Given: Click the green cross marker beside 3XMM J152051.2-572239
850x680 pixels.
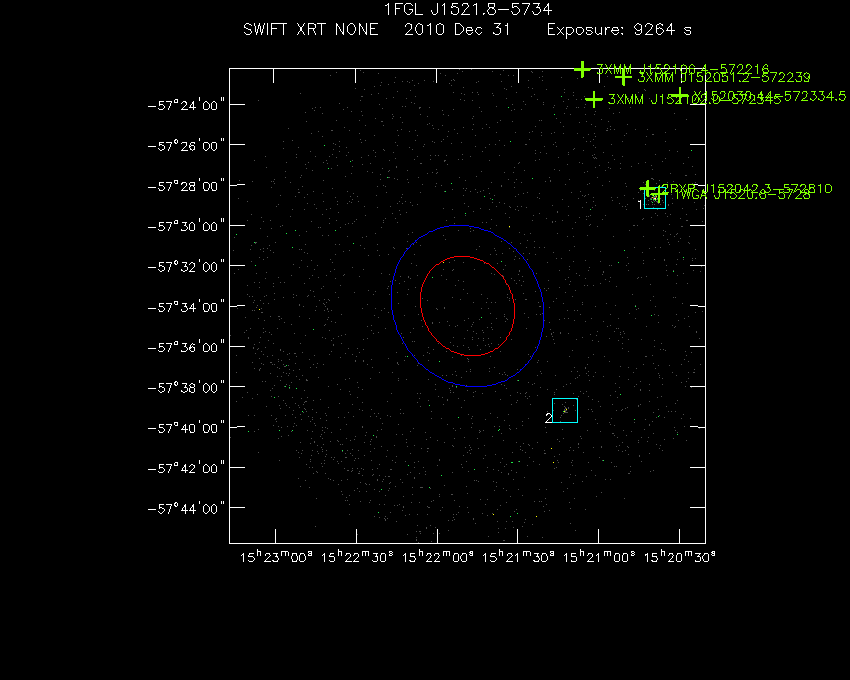Looking at the screenshot, I should 623,78.
